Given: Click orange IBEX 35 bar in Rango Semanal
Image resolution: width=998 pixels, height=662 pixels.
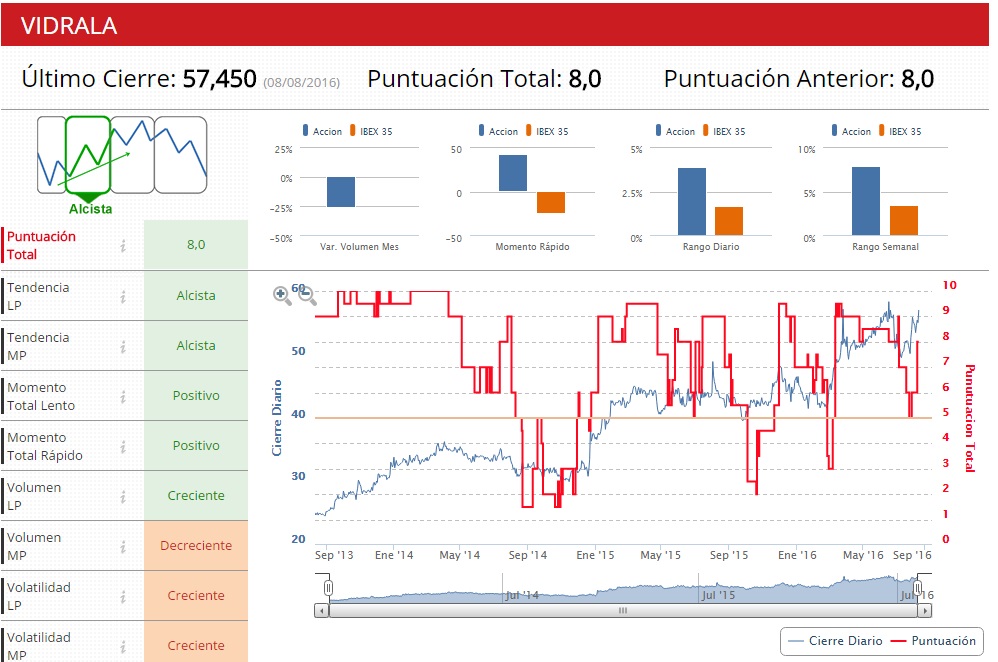Looking at the screenshot, I should [x=904, y=221].
